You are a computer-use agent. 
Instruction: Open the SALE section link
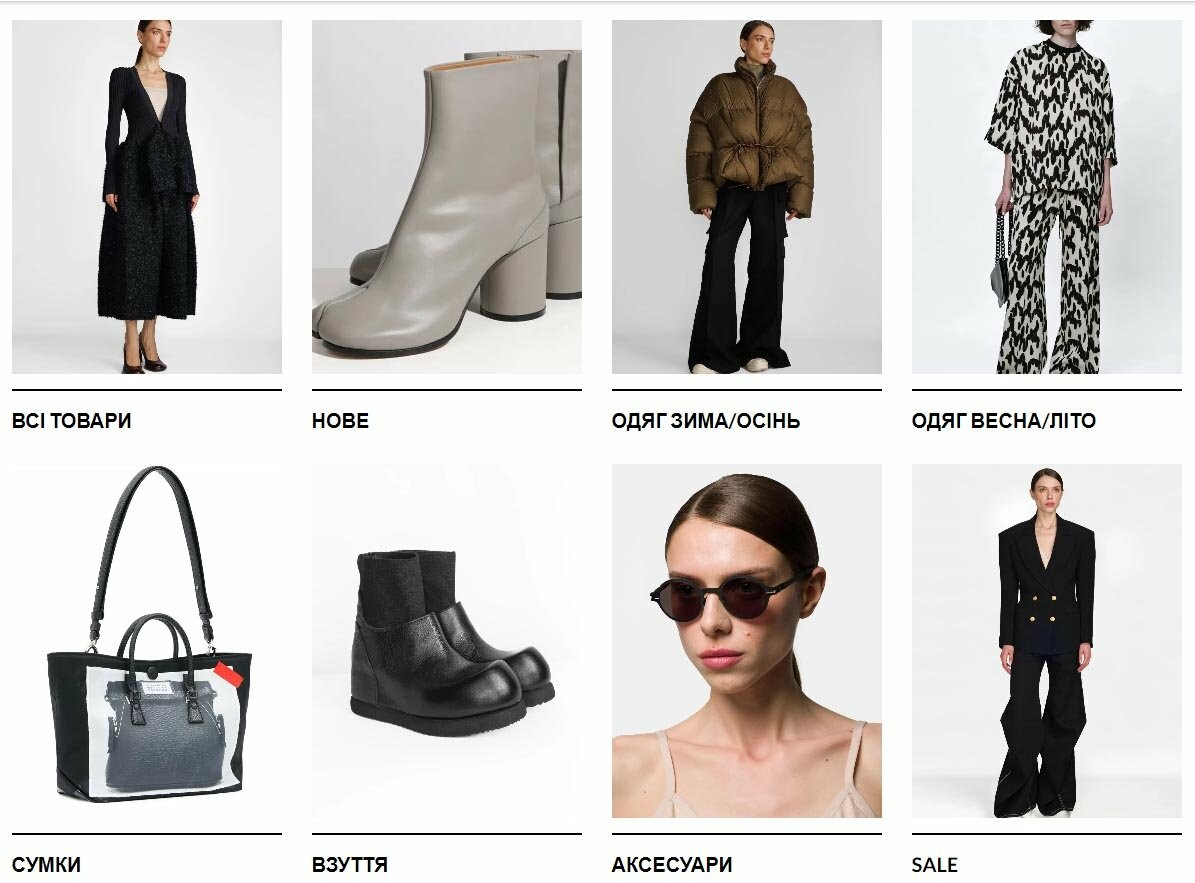934,865
